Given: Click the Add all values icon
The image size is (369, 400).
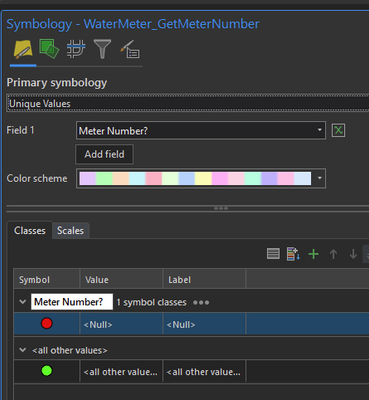Looking at the screenshot, I should pyautogui.click(x=293, y=254).
